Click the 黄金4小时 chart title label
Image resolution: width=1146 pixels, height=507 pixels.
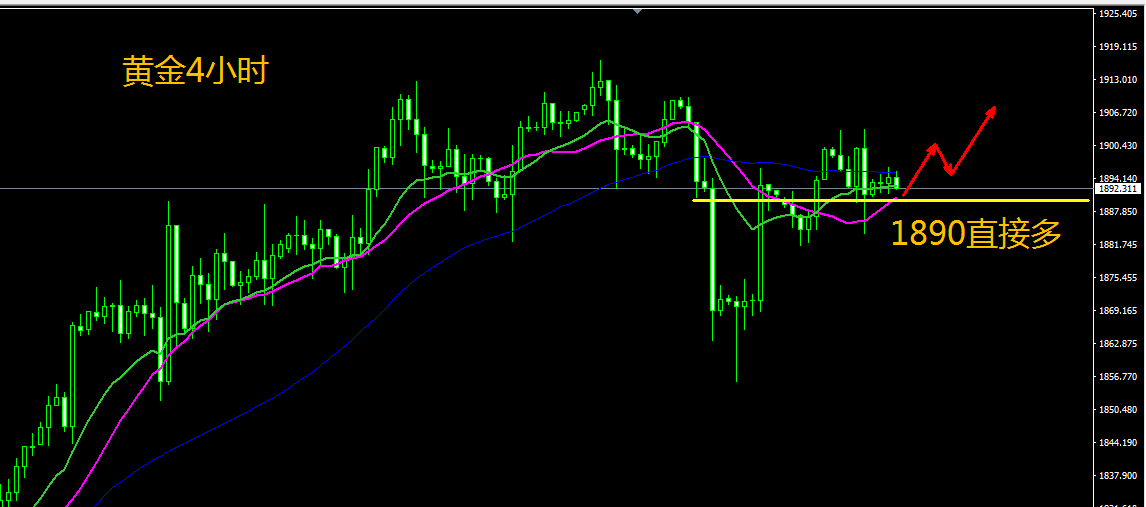pyautogui.click(x=195, y=72)
